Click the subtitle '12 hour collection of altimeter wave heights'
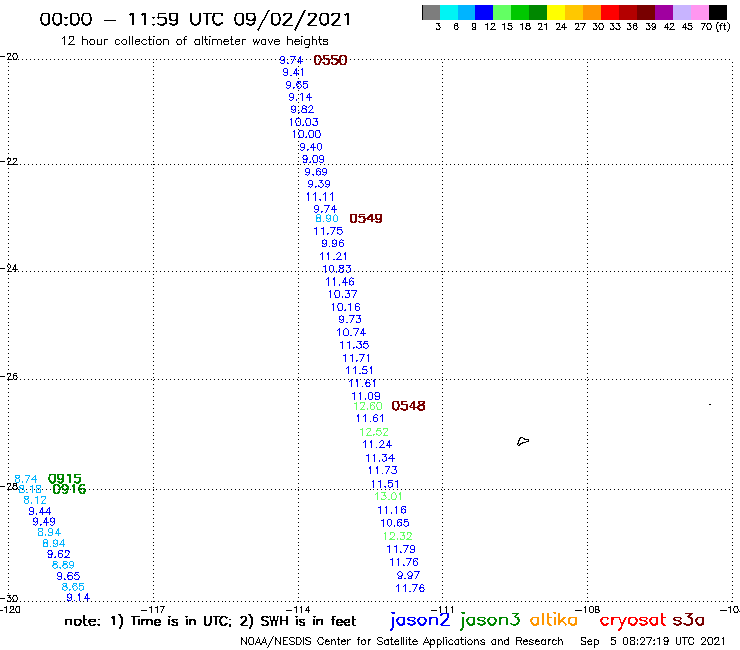The height and width of the screenshot is (650, 740). pos(194,41)
